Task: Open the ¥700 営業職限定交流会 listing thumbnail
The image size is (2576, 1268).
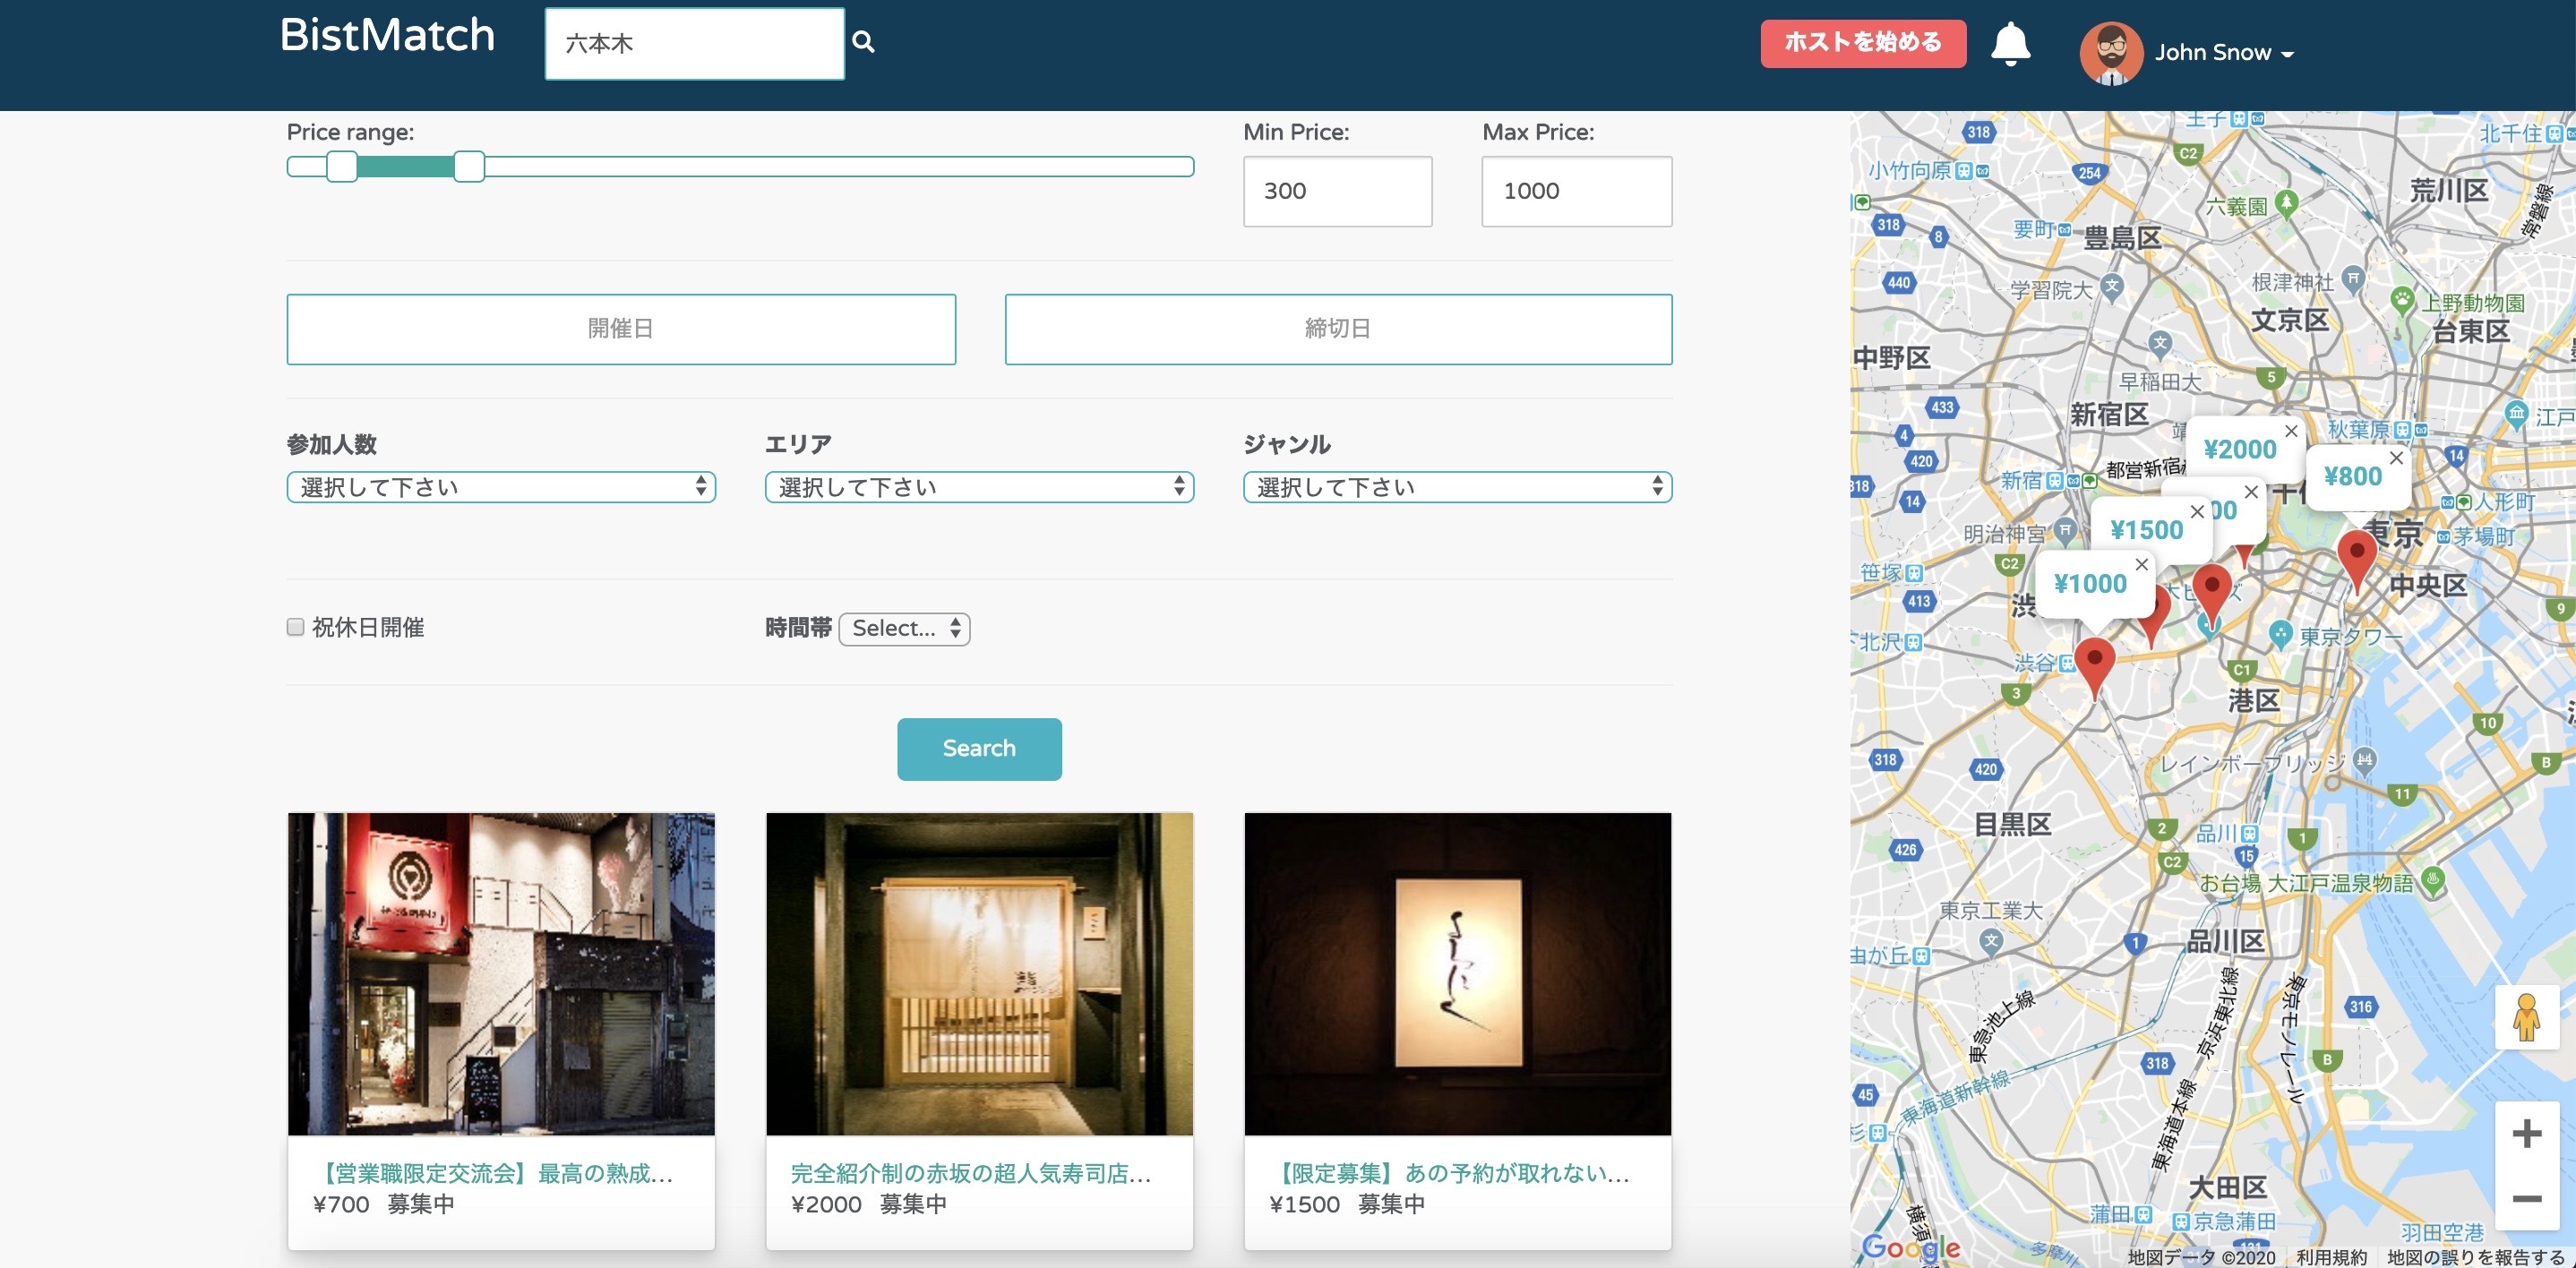Action: pyautogui.click(x=501, y=973)
